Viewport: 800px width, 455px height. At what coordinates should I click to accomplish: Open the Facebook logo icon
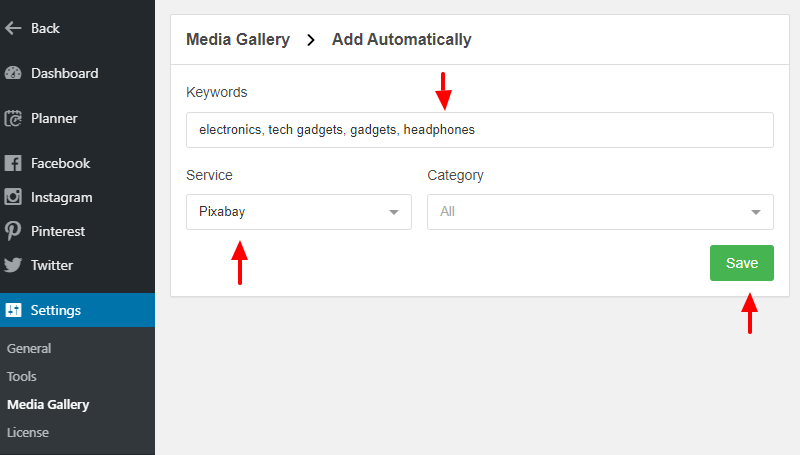(x=13, y=163)
